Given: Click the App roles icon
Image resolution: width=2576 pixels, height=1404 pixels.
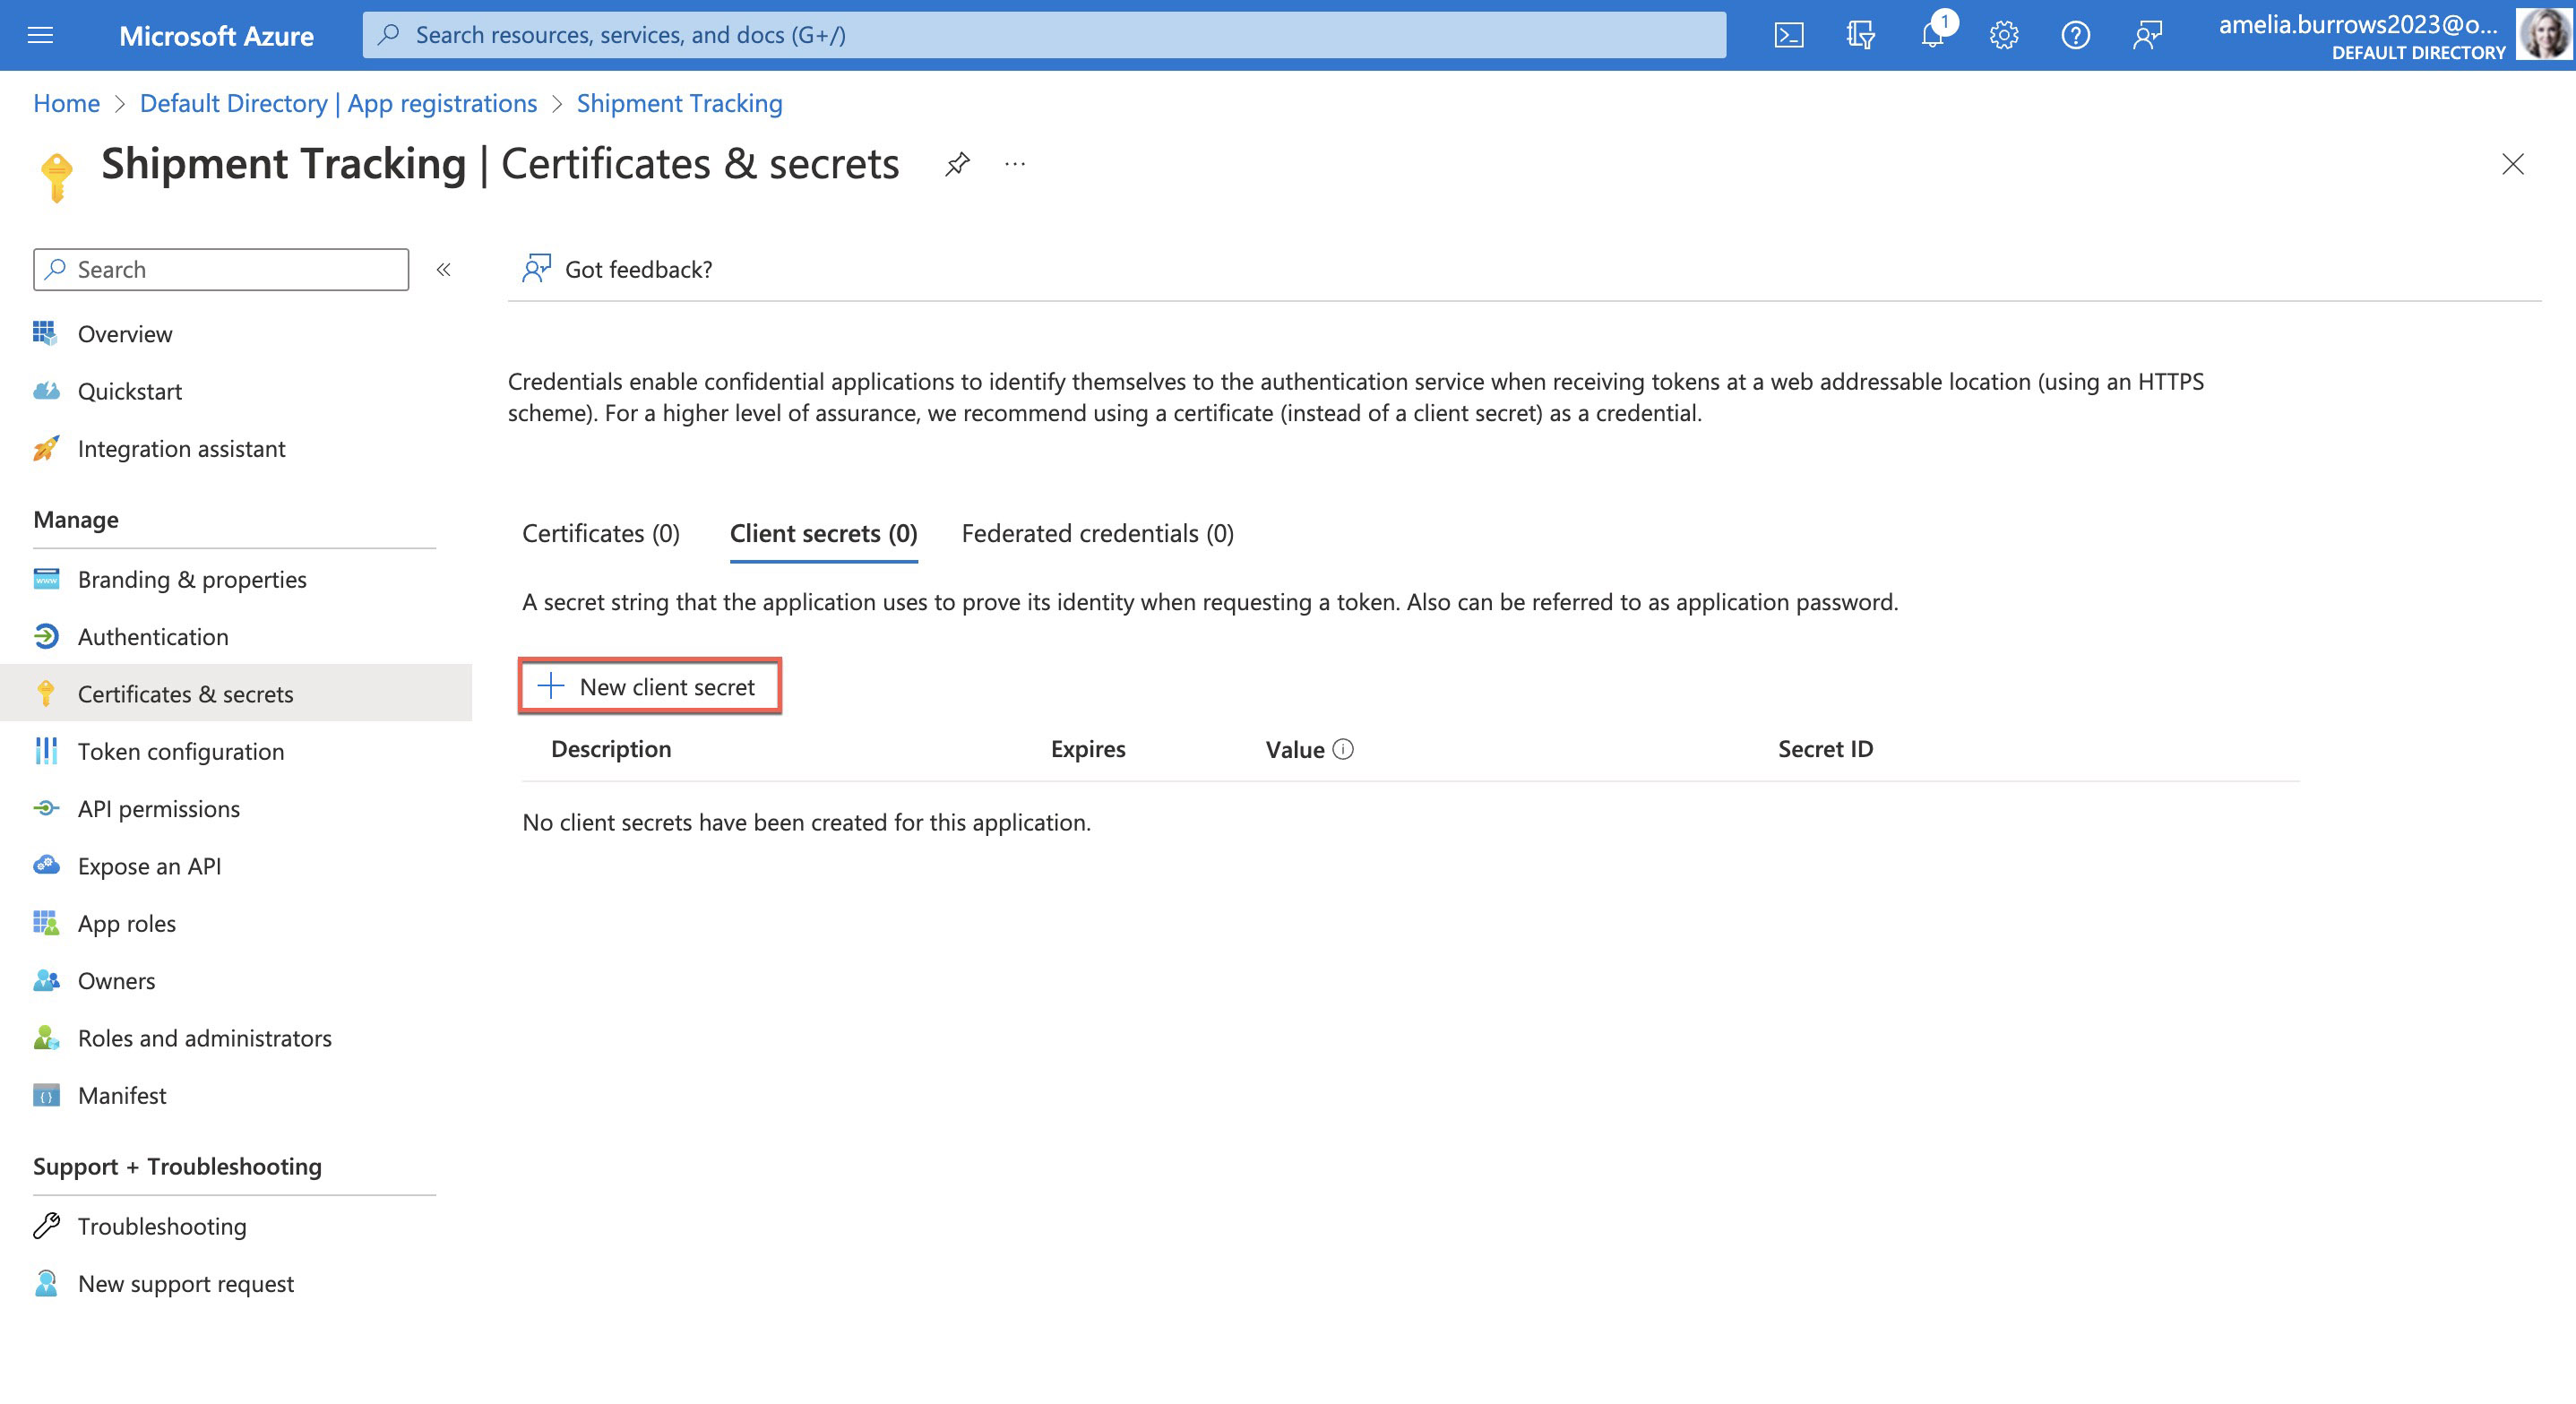Looking at the screenshot, I should click(43, 922).
